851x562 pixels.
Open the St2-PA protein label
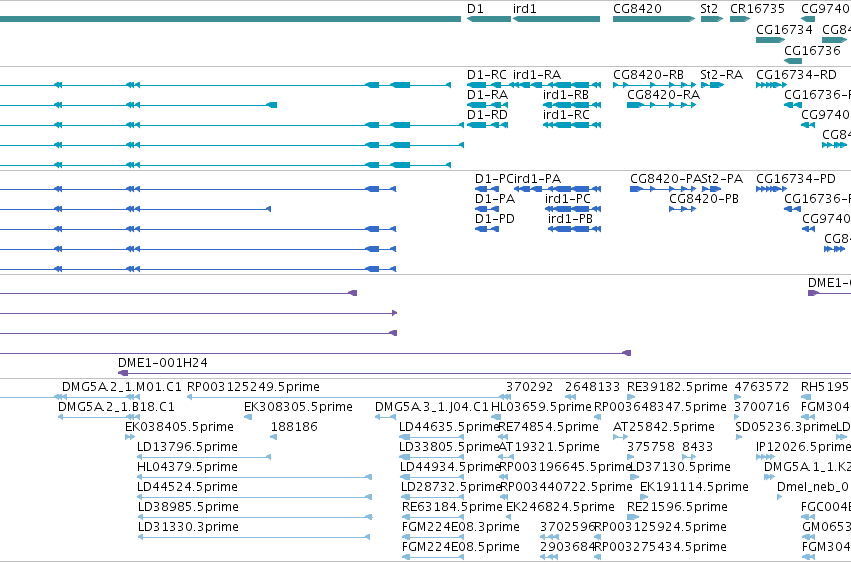[x=722, y=179]
